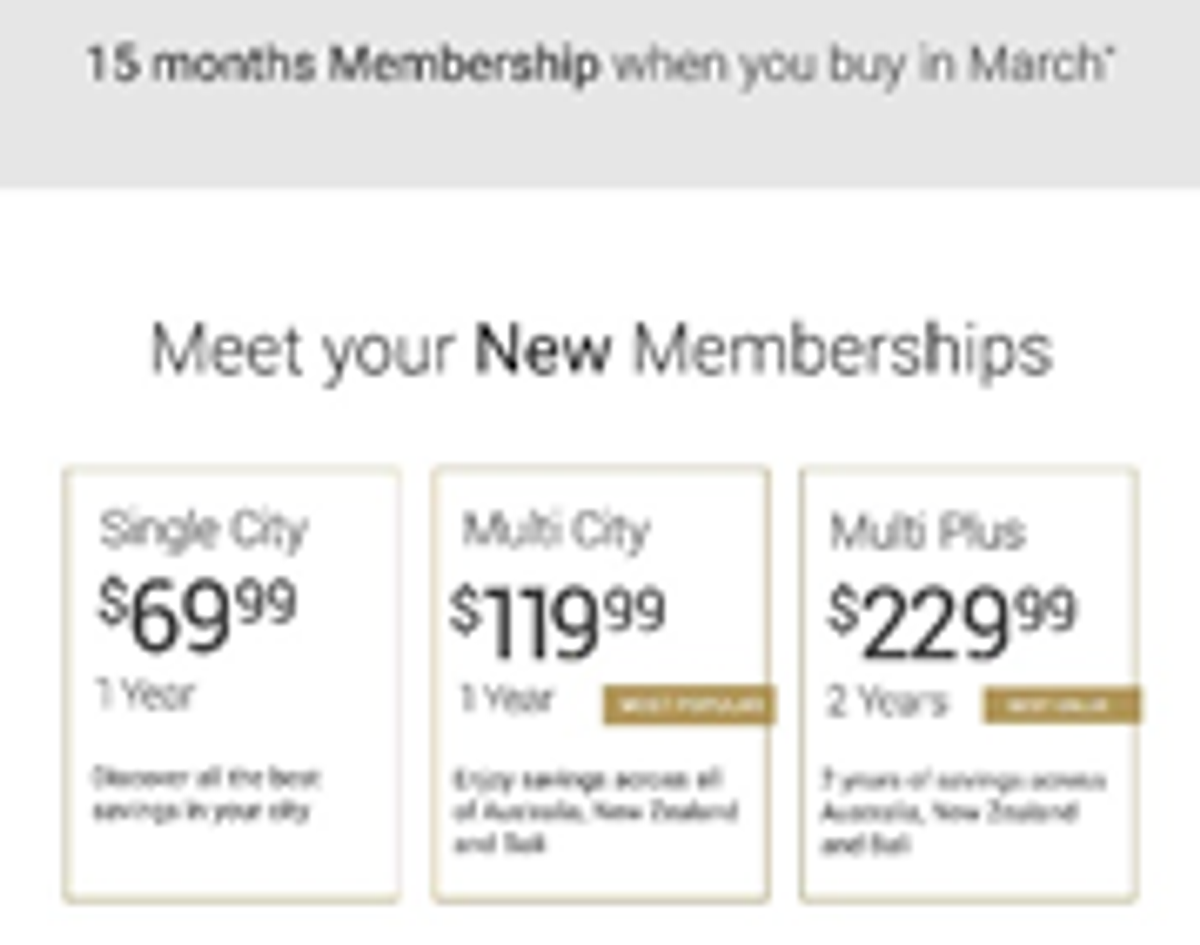This screenshot has width=1200, height=945.
Task: Click the 1 Year label under $69.99
Action: tap(145, 693)
